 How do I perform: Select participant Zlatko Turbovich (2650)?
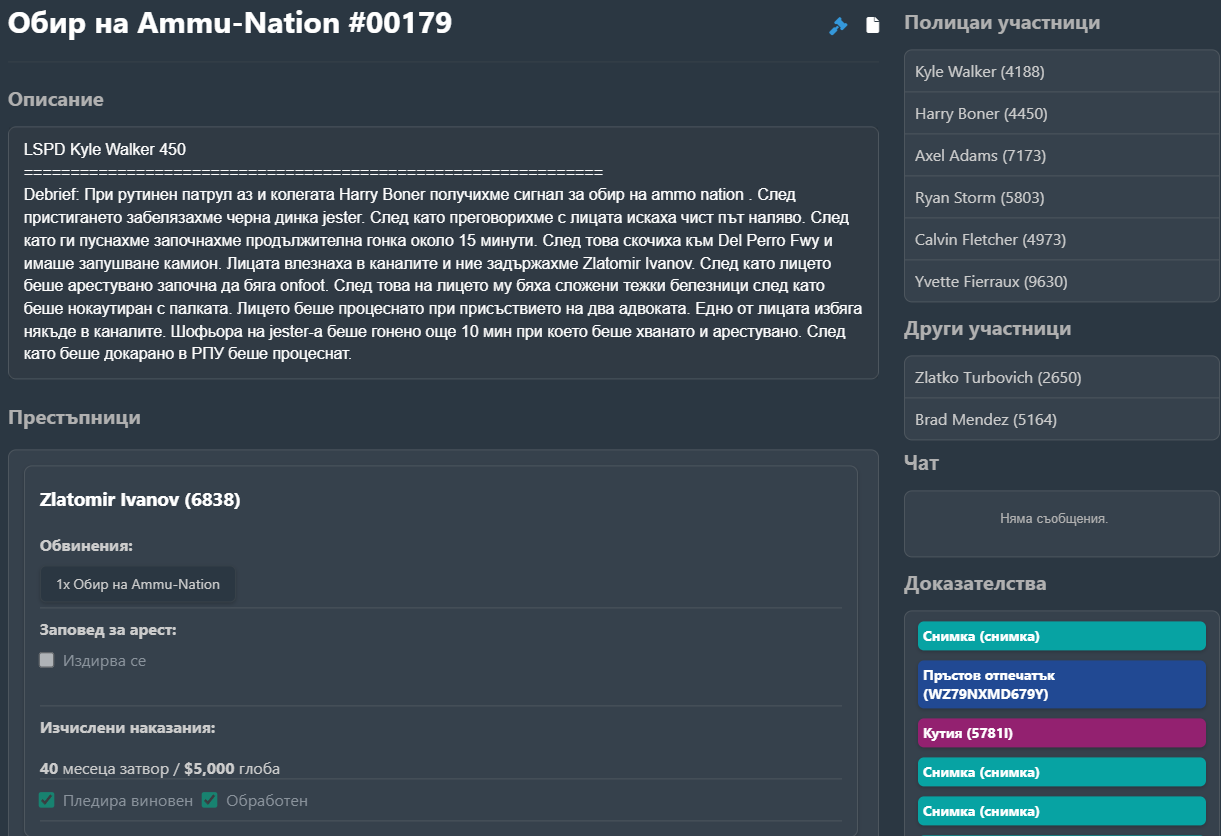click(1061, 378)
